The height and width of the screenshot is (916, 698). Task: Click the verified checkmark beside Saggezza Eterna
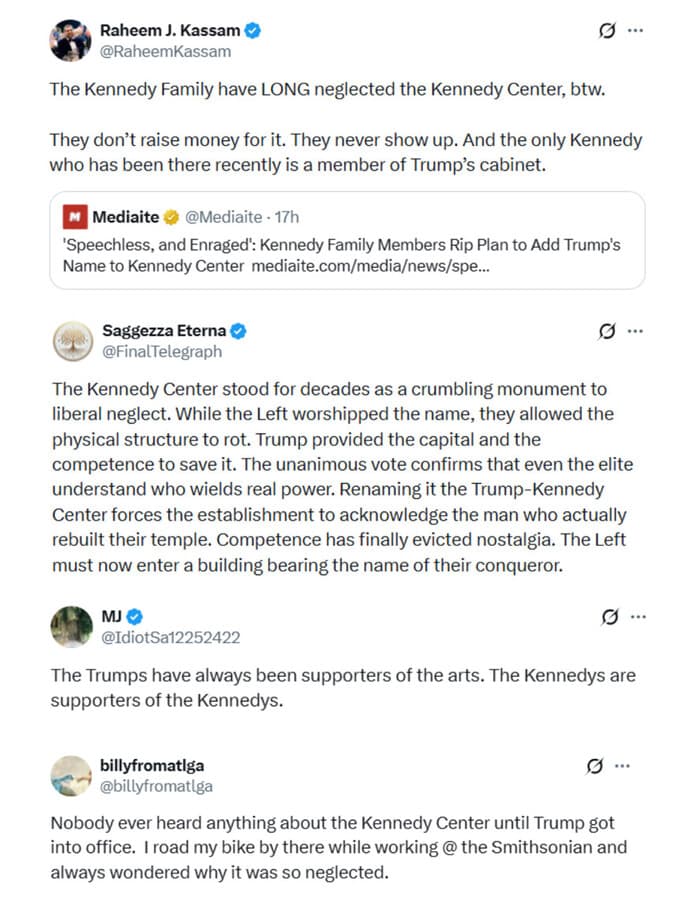[x=239, y=332]
